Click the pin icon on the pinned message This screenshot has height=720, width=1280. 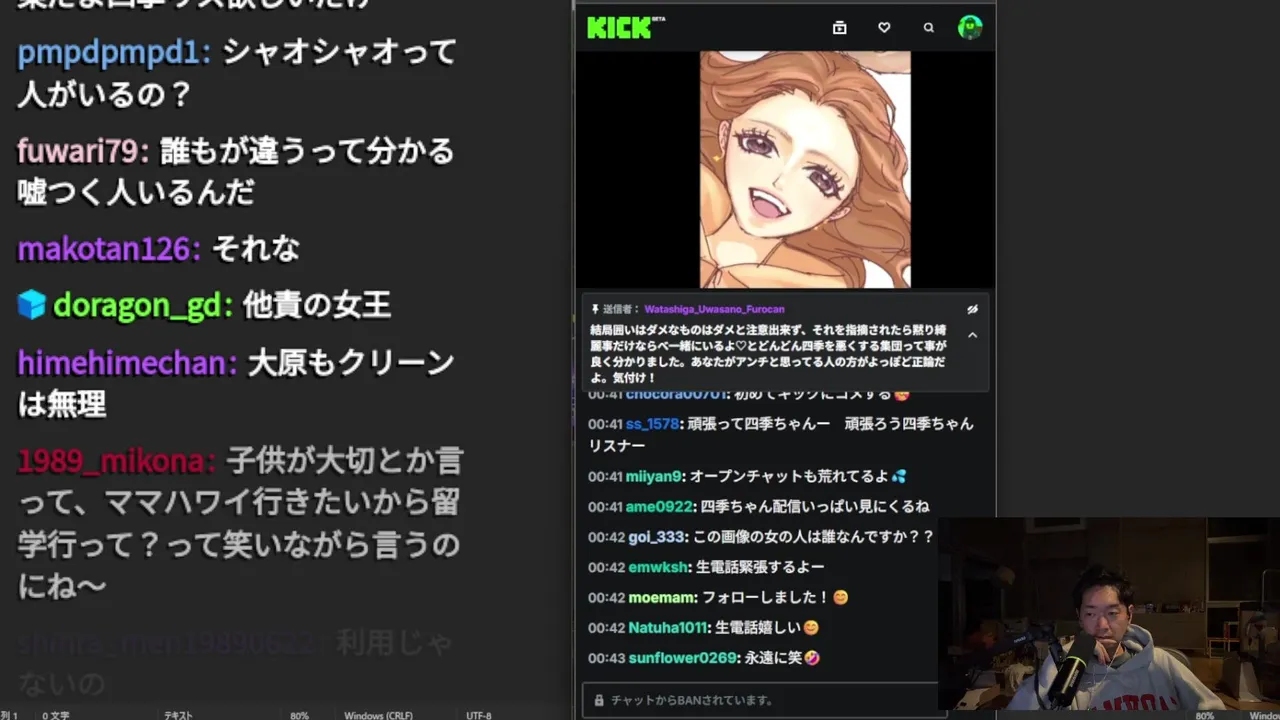coord(595,310)
